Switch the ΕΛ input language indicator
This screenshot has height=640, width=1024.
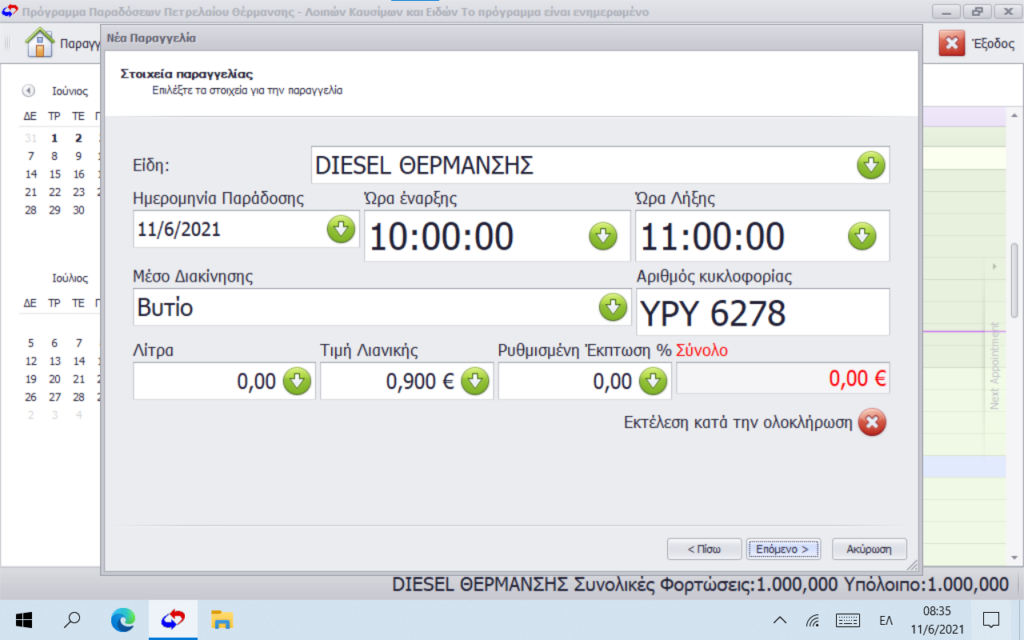[886, 620]
